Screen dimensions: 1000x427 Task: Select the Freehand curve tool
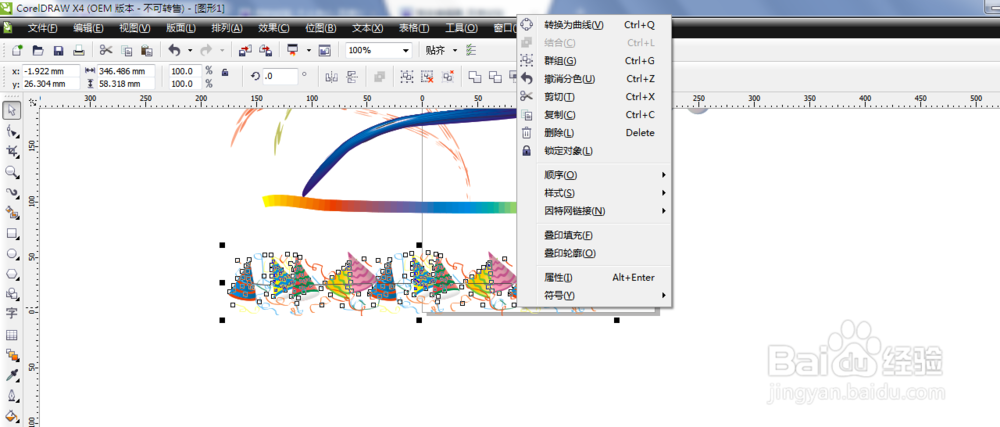tap(11, 192)
